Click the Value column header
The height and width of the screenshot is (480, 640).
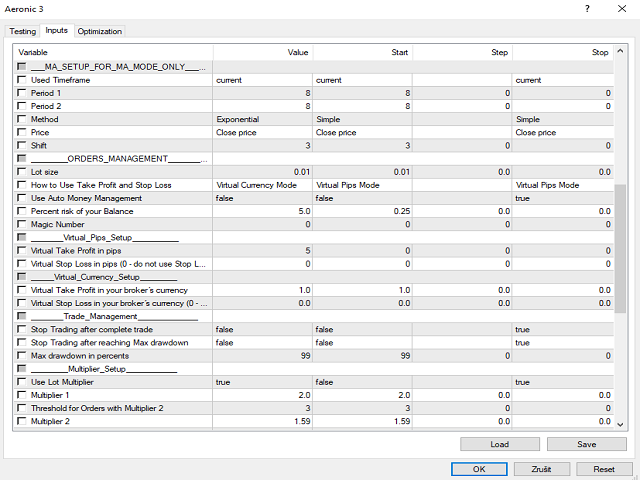[x=263, y=52]
